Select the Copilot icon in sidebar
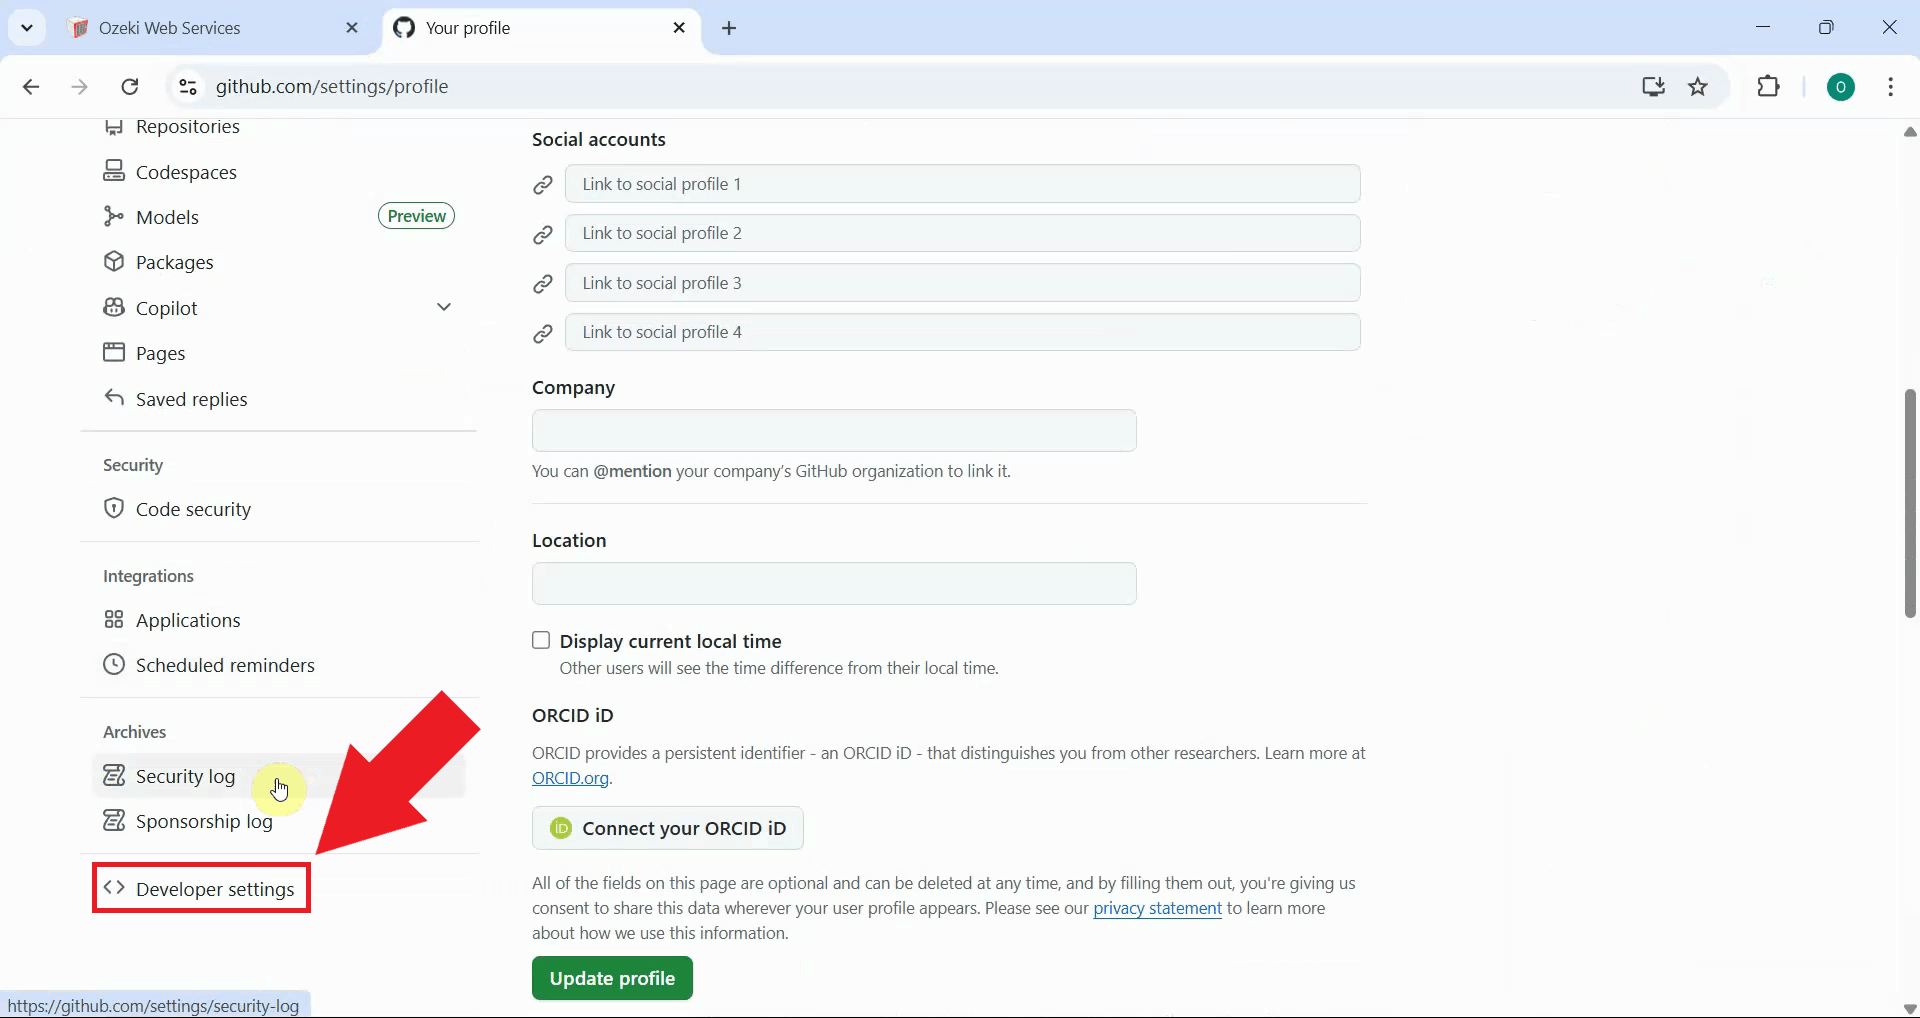This screenshot has width=1920, height=1018. click(114, 307)
